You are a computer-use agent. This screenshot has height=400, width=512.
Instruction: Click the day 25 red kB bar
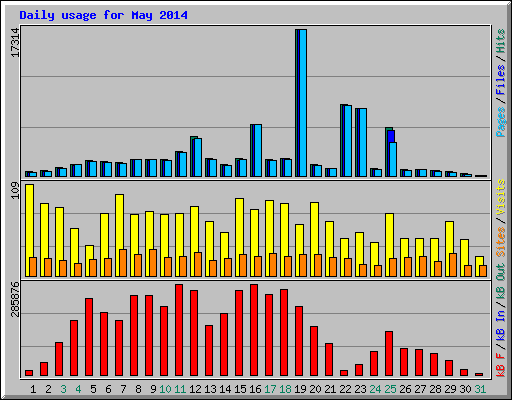(x=389, y=353)
